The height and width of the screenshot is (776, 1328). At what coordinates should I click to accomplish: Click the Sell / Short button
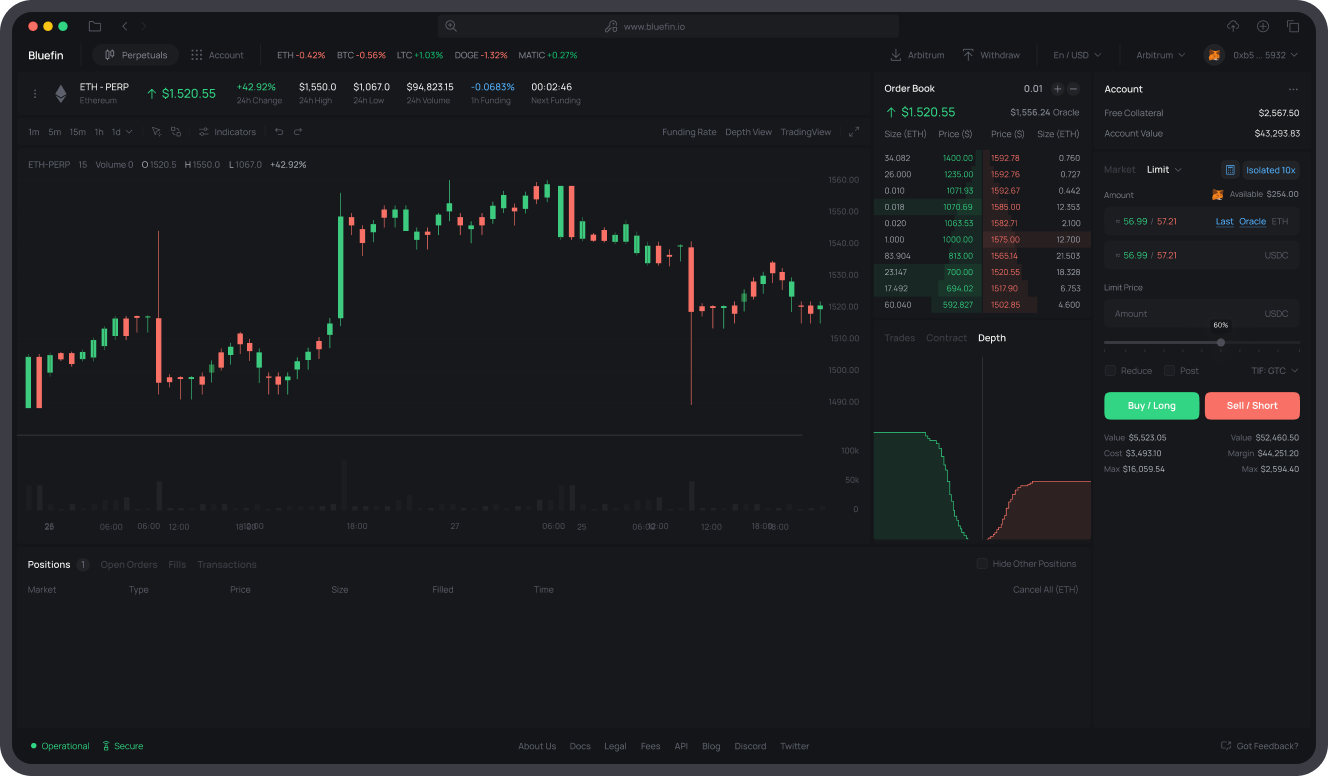pyautogui.click(x=1252, y=405)
